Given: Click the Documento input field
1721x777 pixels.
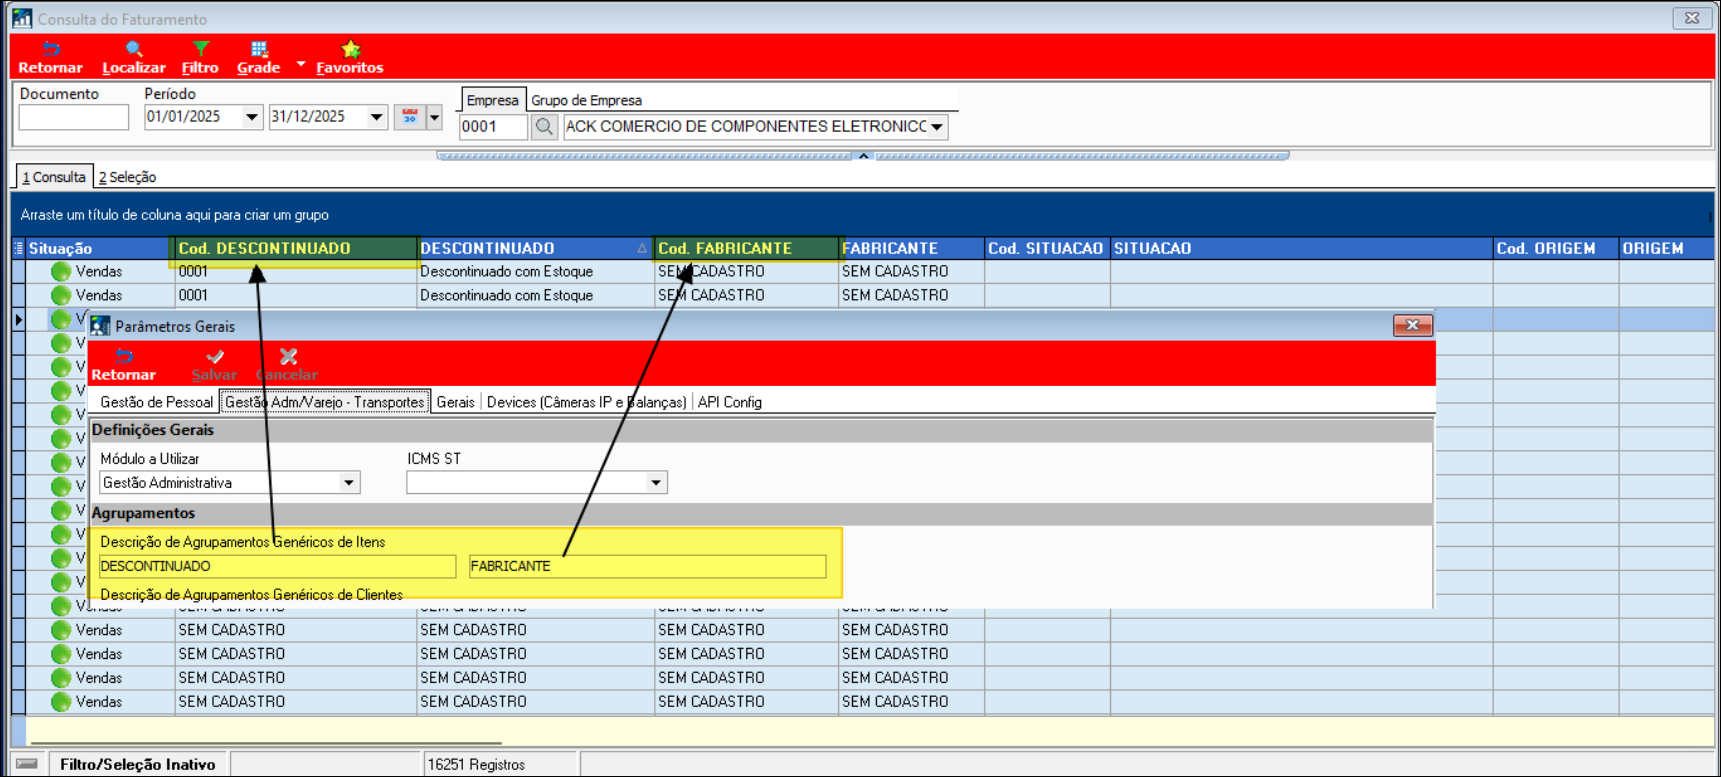Looking at the screenshot, I should (x=74, y=118).
